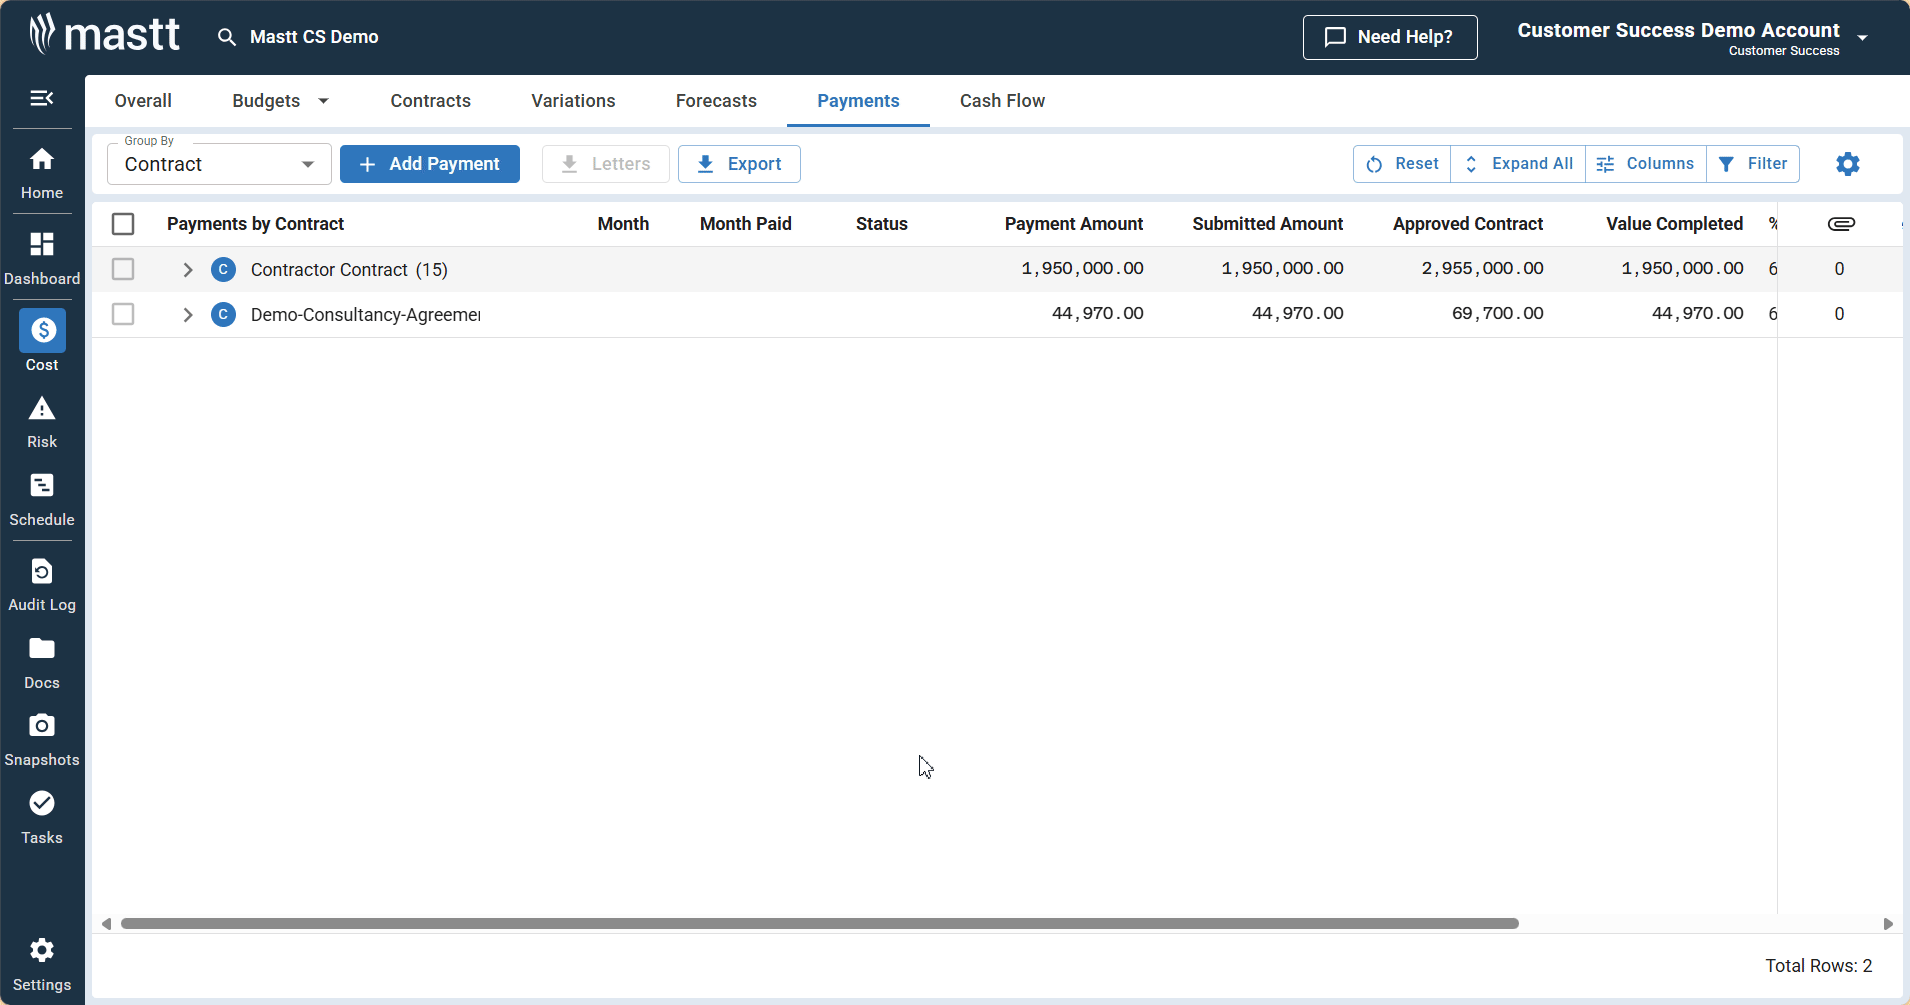1910x1005 pixels.
Task: Open the Home sidebar icon
Action: point(42,159)
